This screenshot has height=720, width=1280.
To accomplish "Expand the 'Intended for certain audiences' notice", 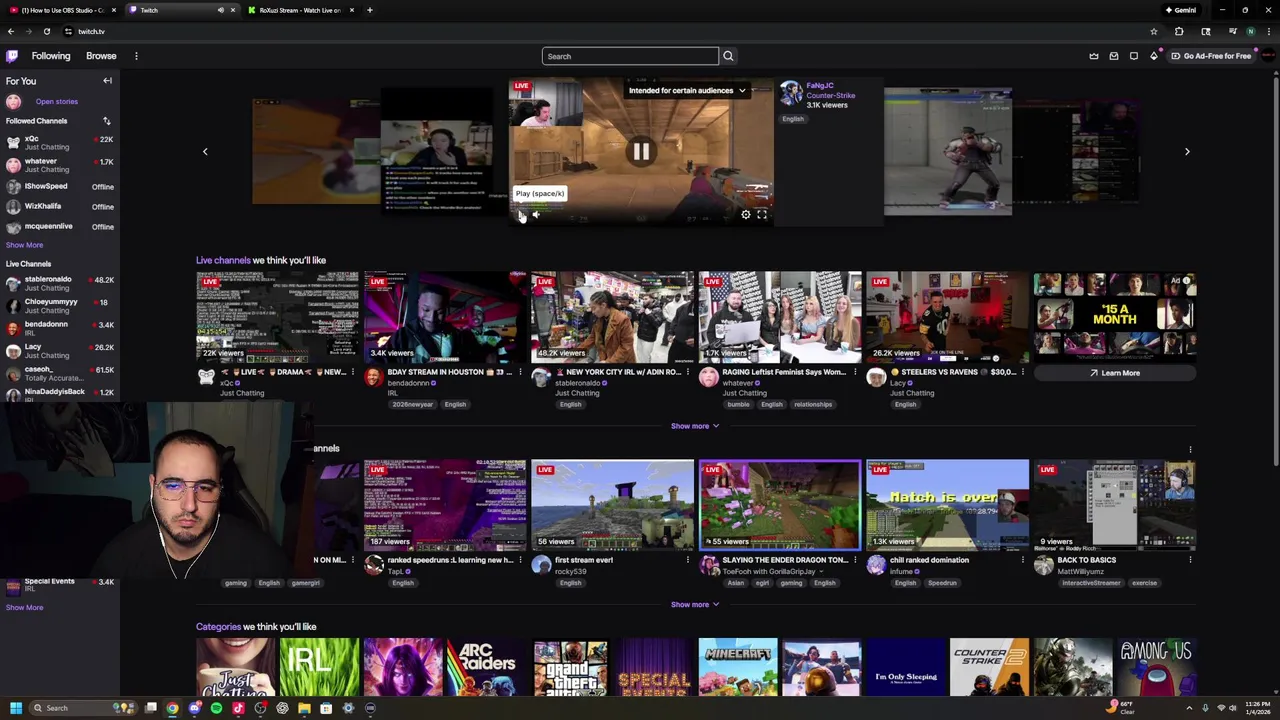I will (688, 90).
